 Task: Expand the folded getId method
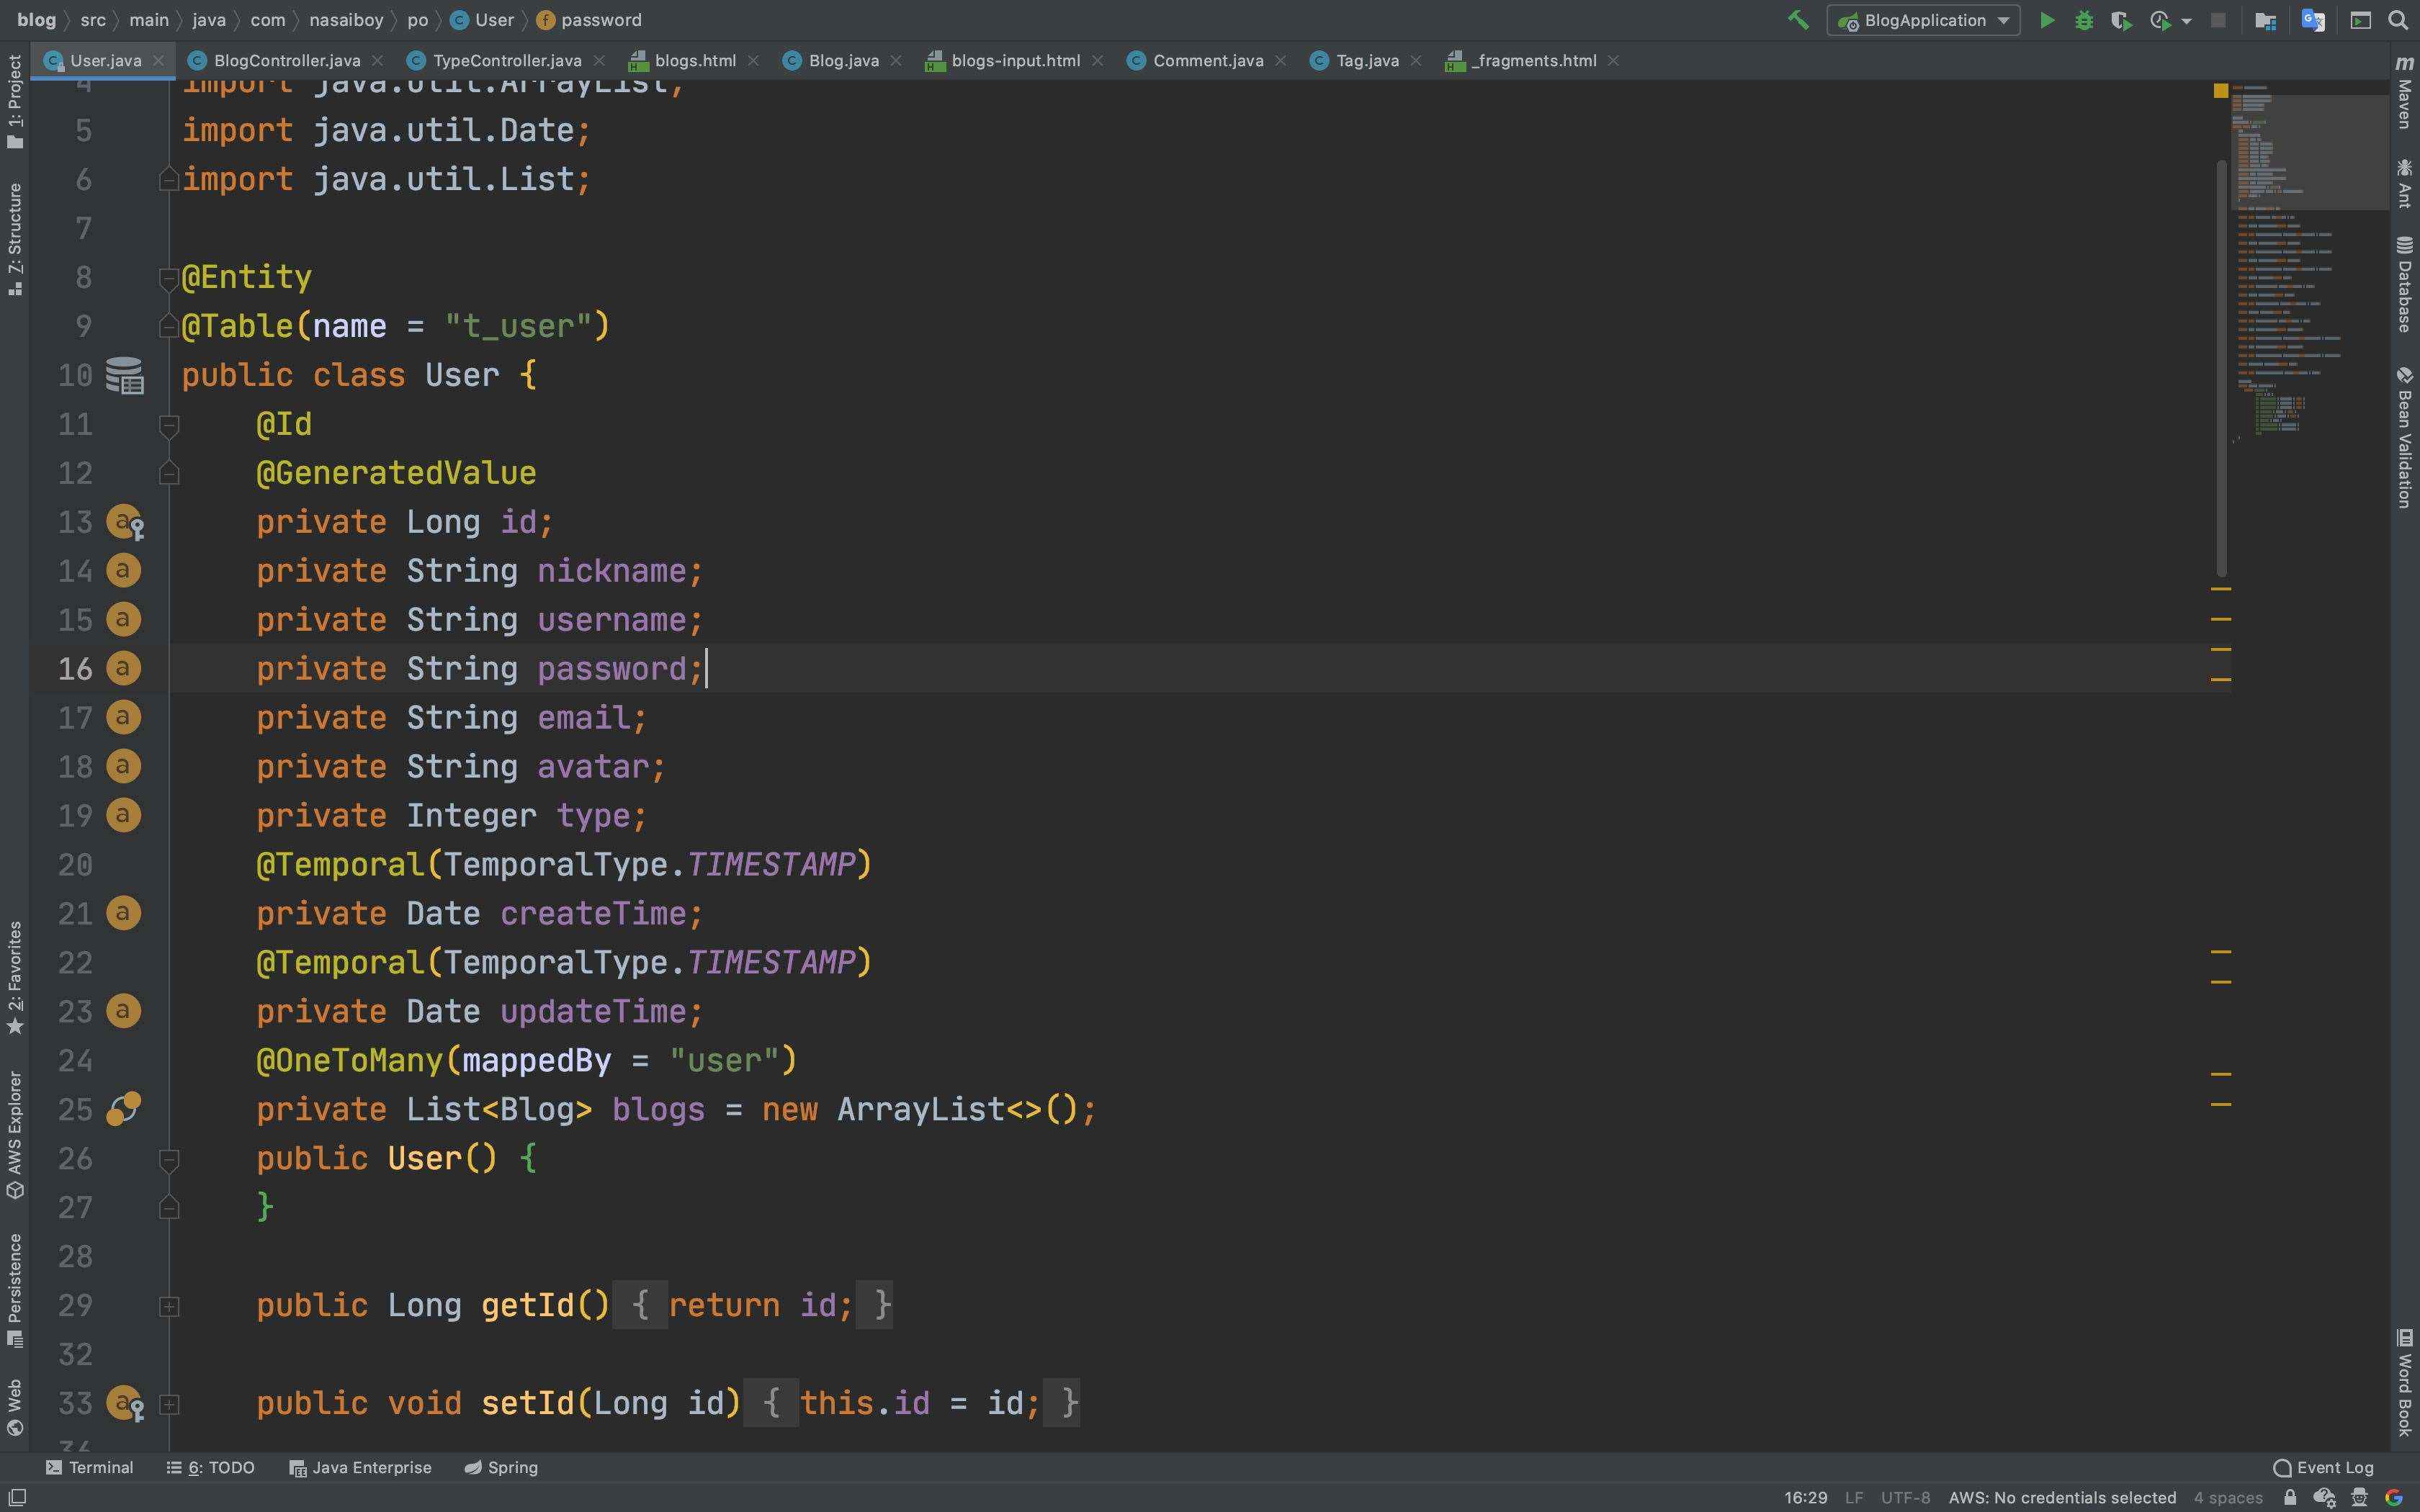tap(169, 1306)
